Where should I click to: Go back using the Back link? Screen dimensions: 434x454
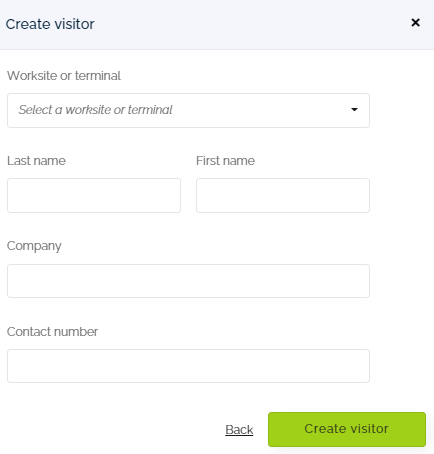pos(239,430)
